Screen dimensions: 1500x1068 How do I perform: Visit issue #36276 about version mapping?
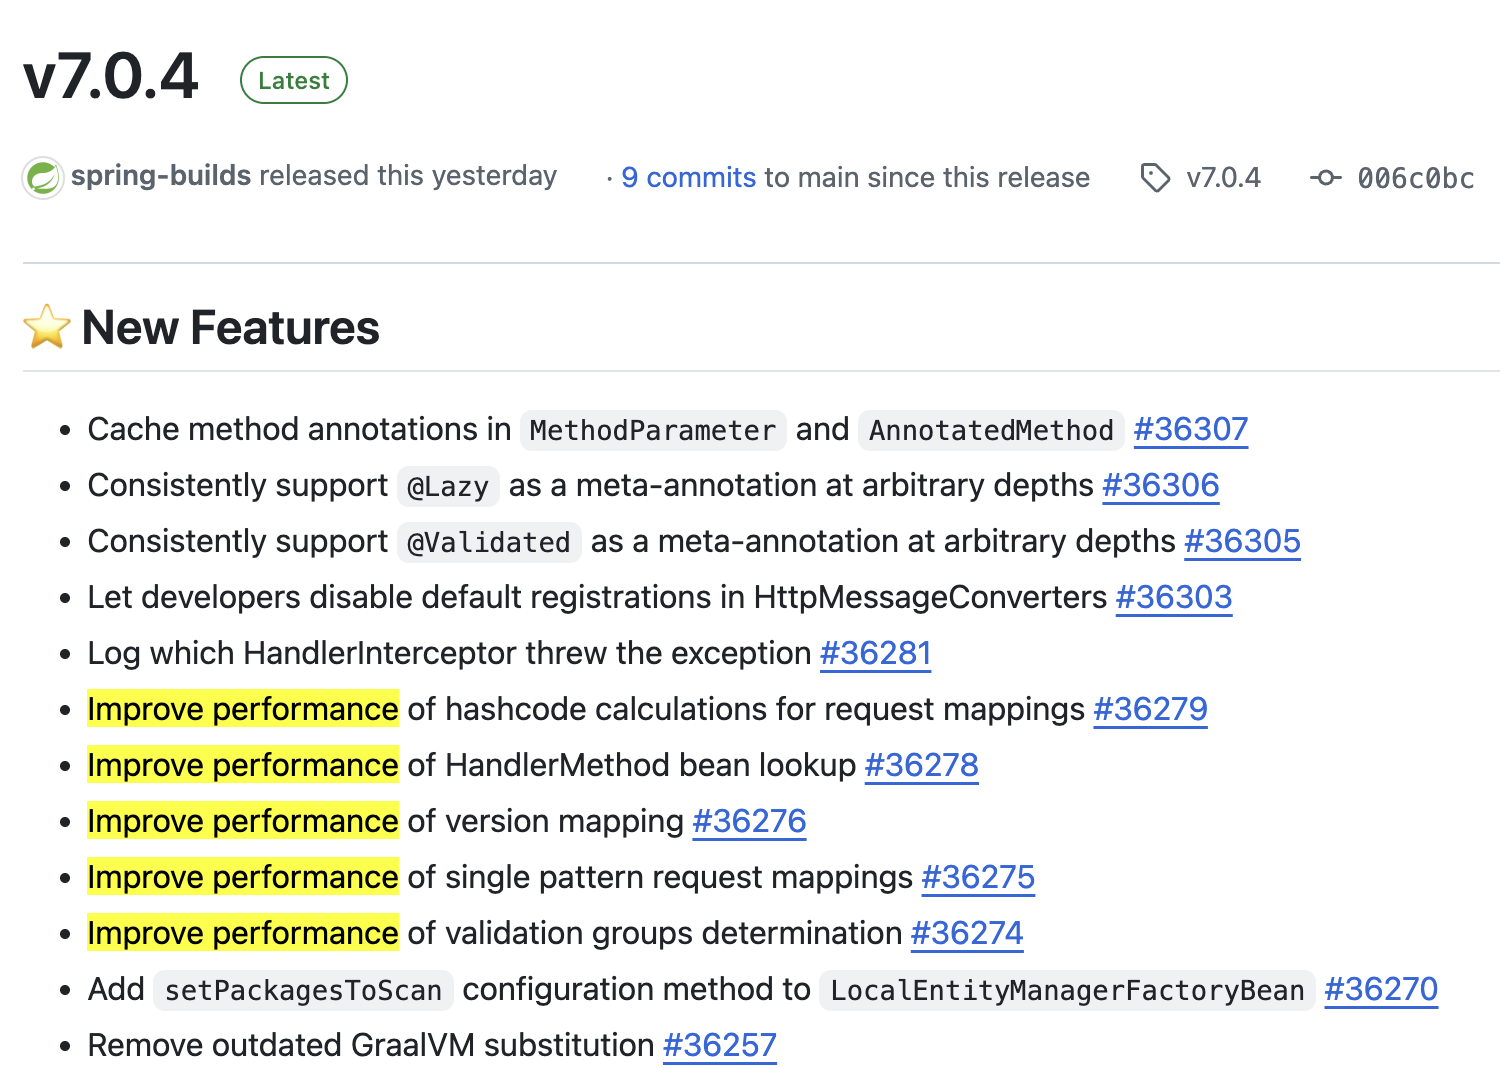point(749,821)
